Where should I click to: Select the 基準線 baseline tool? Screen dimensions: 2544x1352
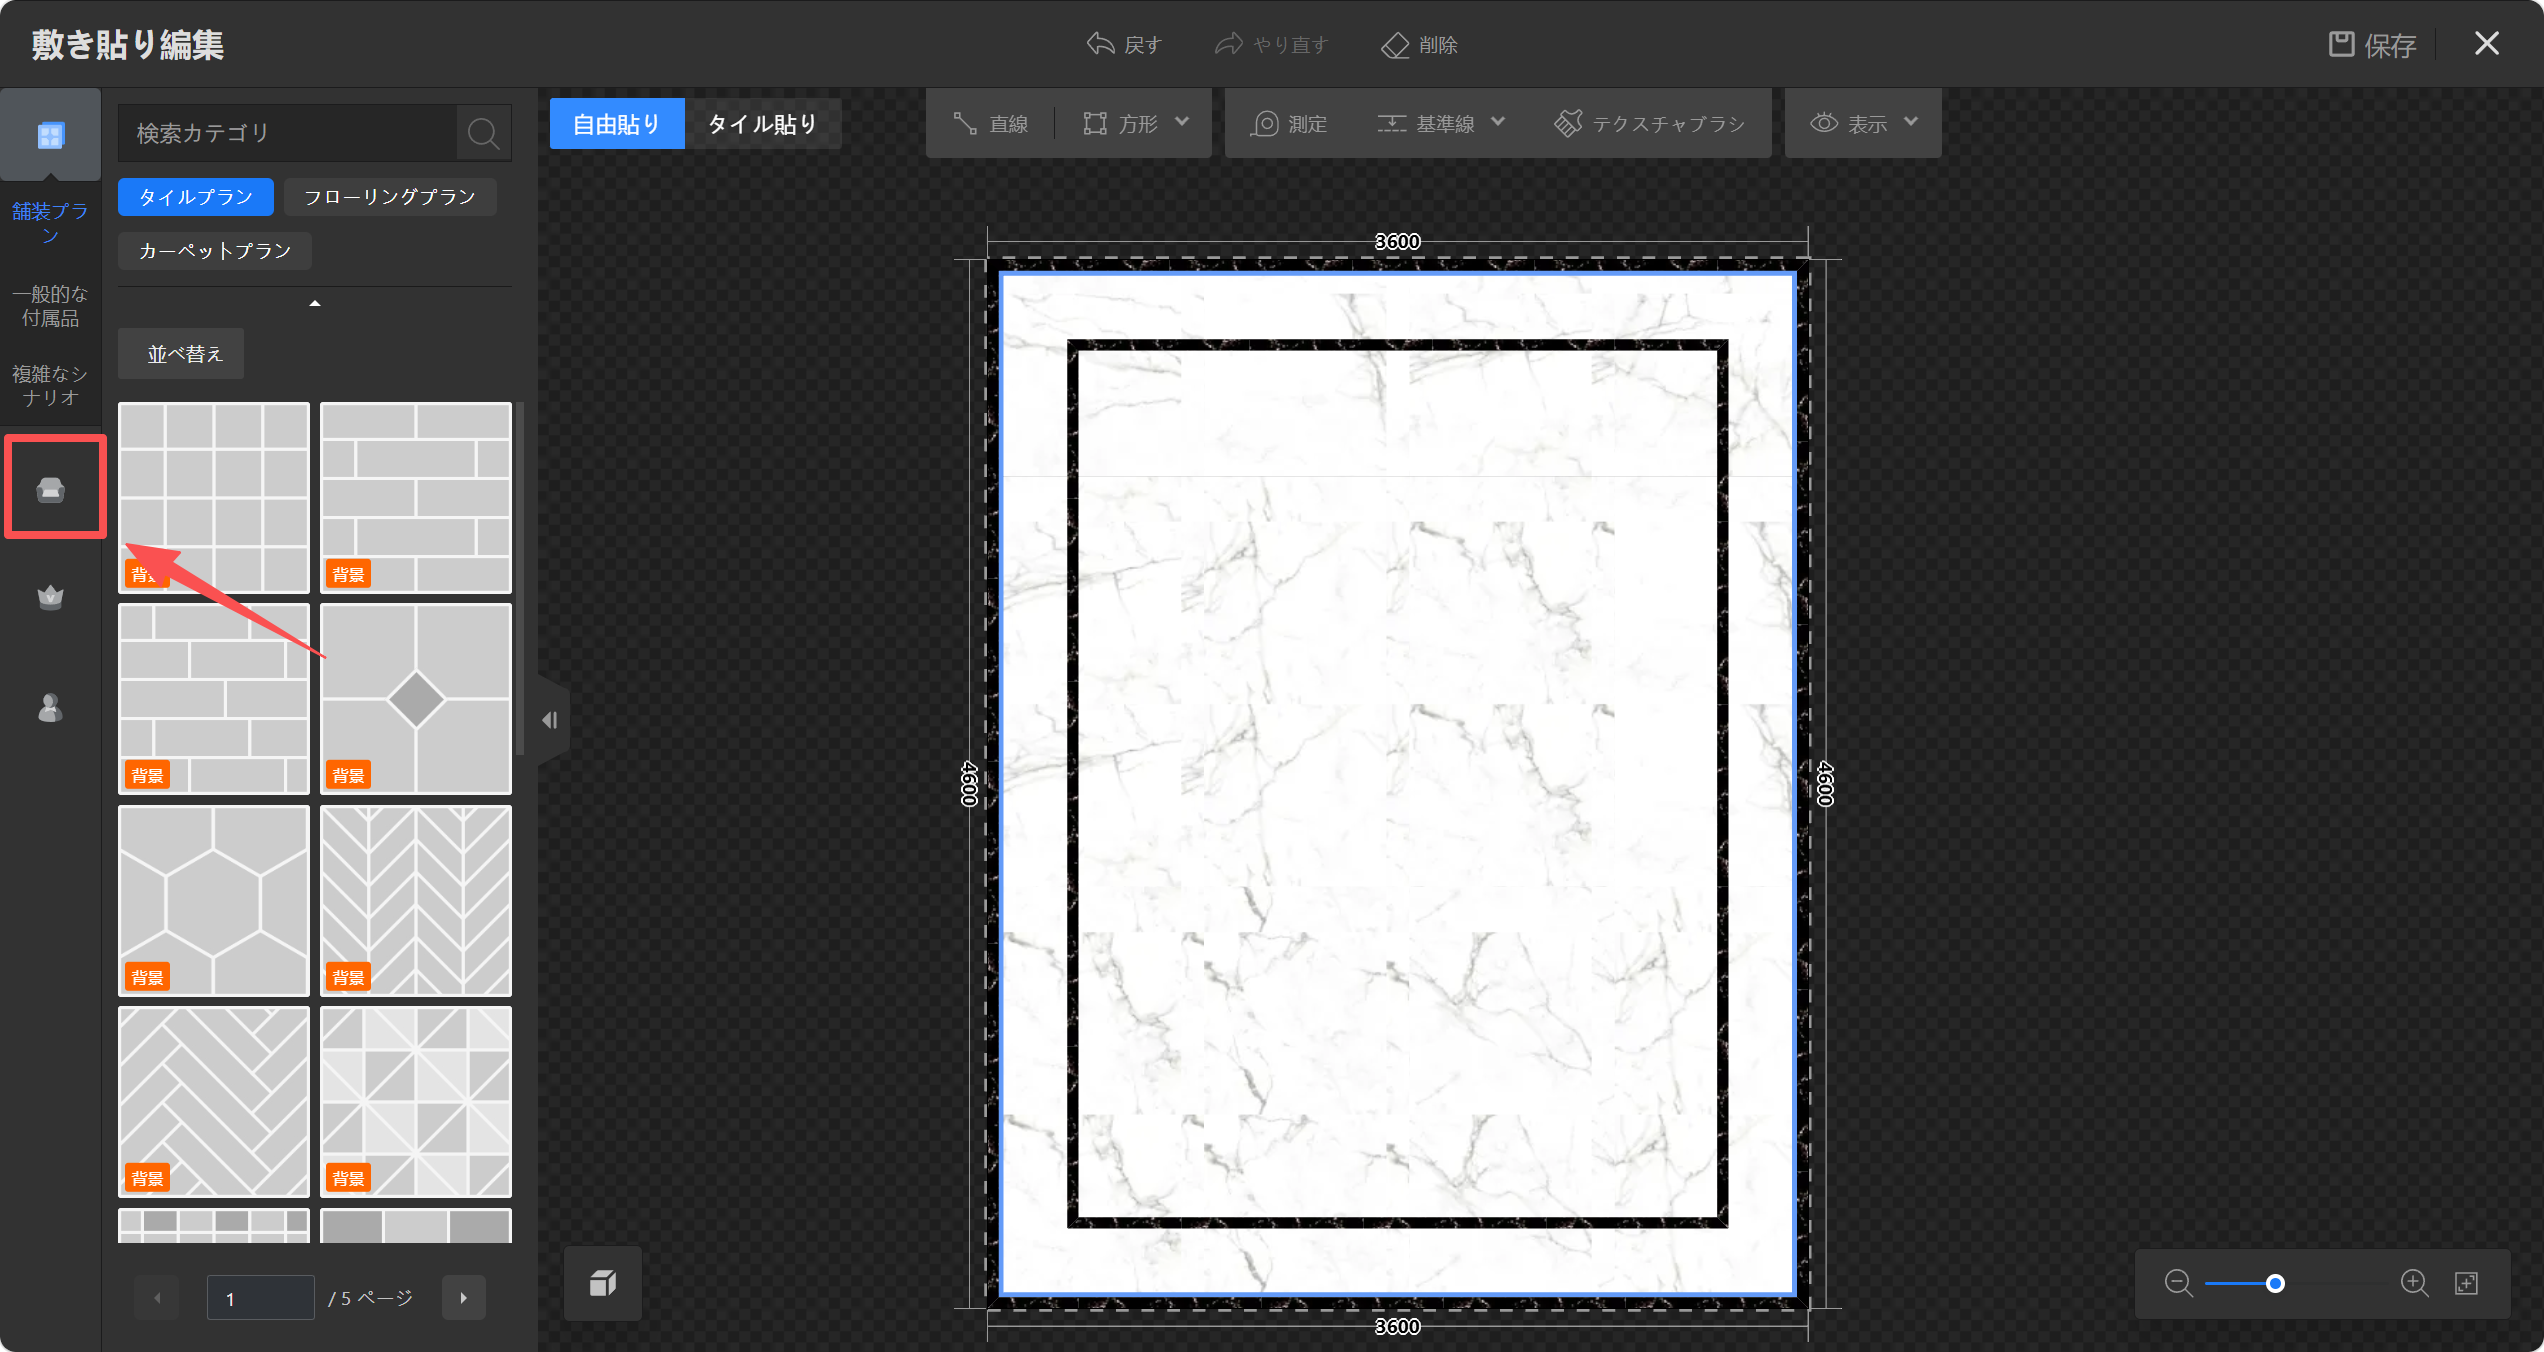click(x=1426, y=123)
